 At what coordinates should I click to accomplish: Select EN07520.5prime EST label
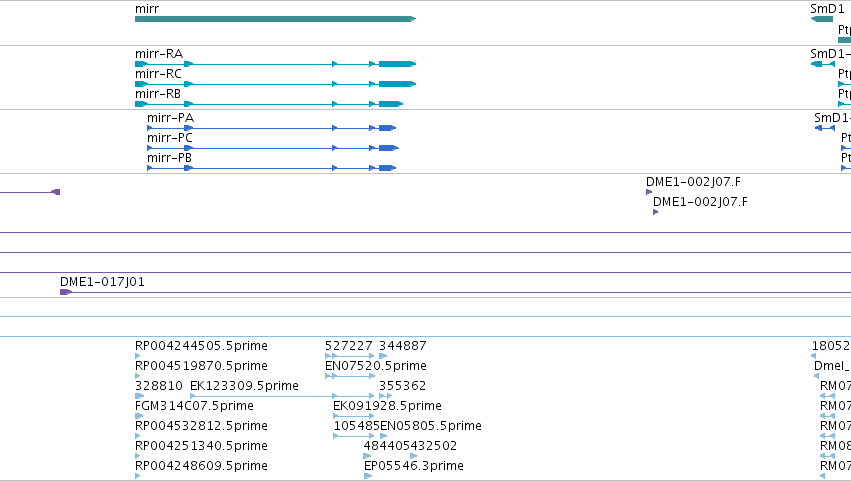click(x=376, y=366)
